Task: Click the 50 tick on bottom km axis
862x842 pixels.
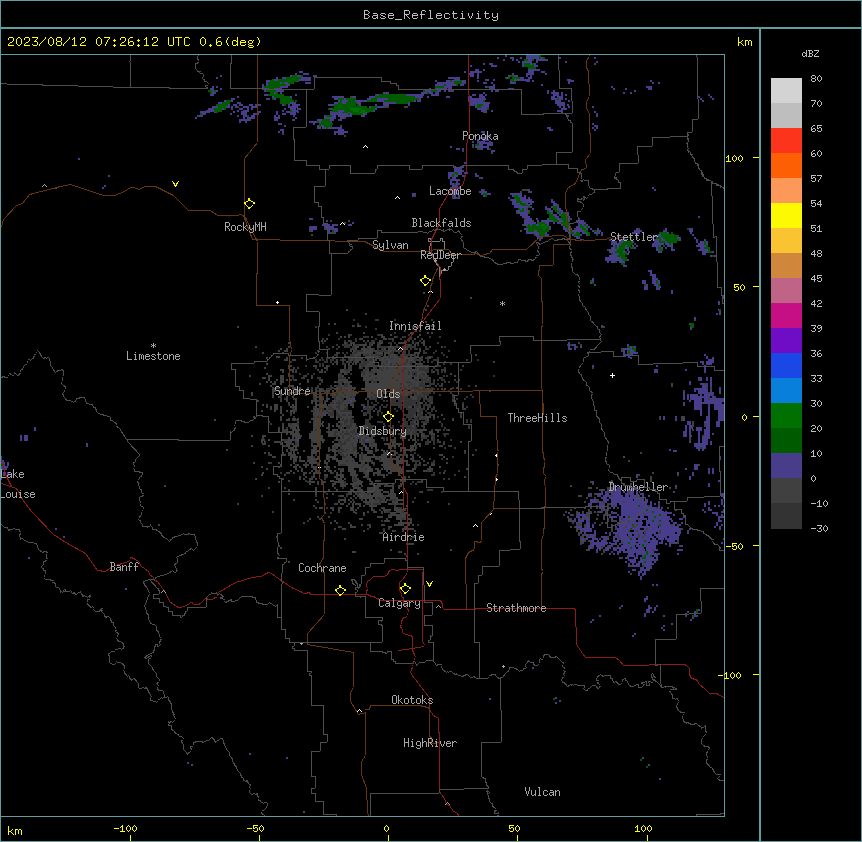Action: click(x=514, y=828)
